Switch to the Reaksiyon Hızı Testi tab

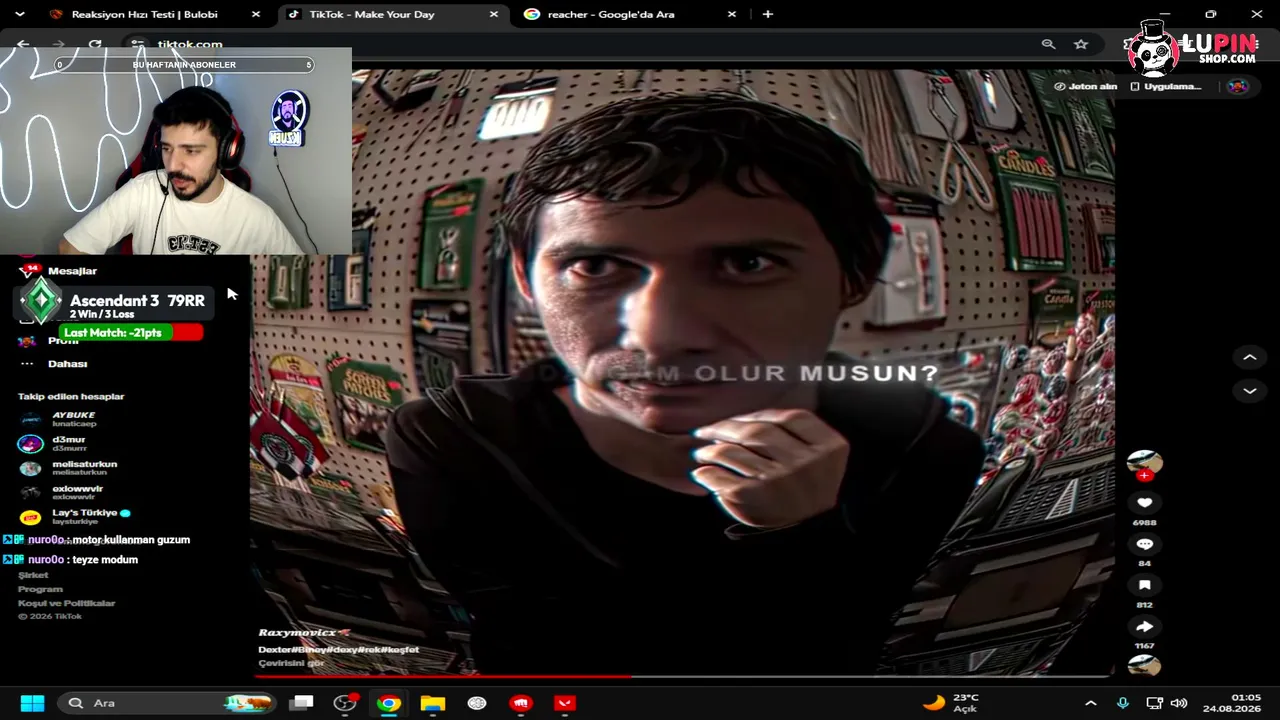144,14
